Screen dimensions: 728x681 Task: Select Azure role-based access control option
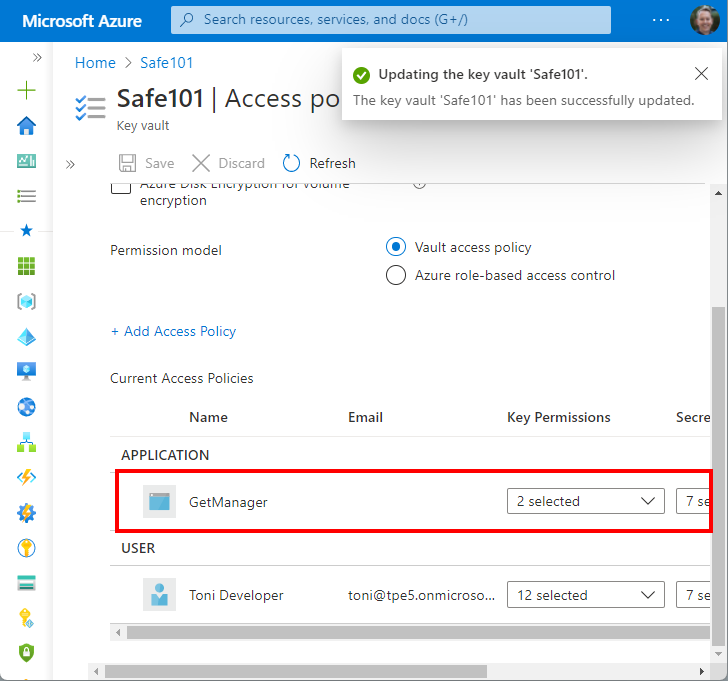pyautogui.click(x=396, y=276)
